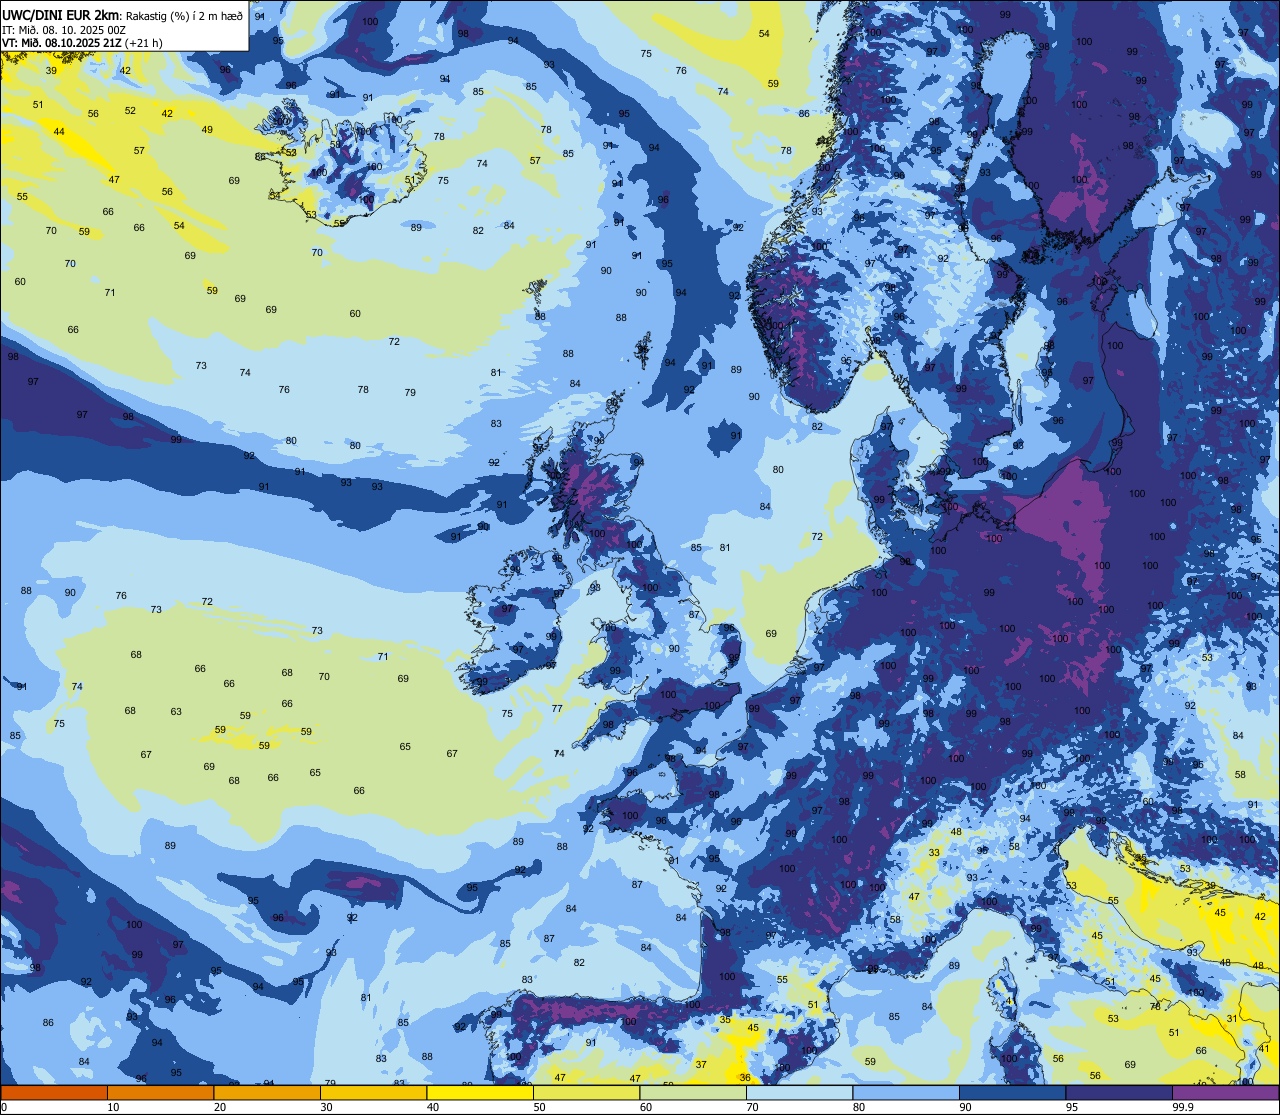The height and width of the screenshot is (1115, 1280).
Task: Click the purple above-99.9 legend swatch
Action: pyautogui.click(x=1225, y=1092)
